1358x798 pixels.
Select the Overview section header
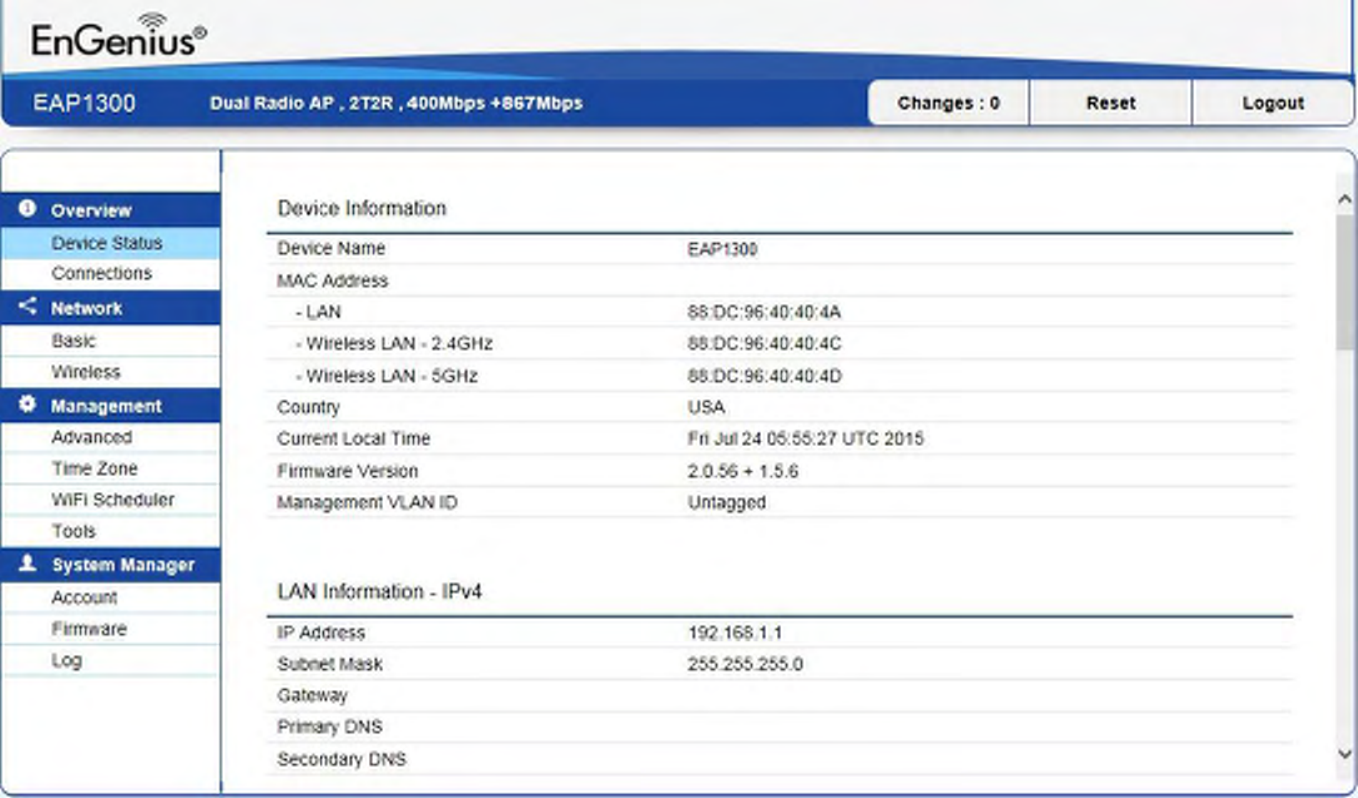point(110,210)
